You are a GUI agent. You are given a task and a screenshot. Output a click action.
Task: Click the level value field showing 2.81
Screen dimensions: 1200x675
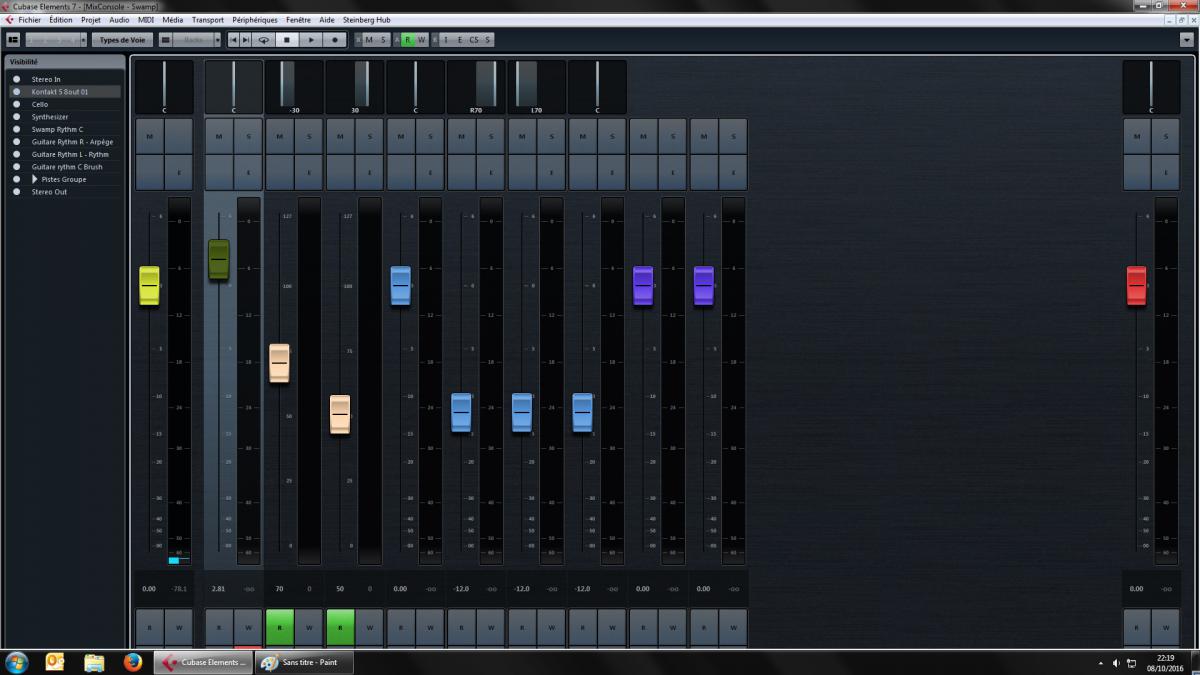tap(219, 589)
